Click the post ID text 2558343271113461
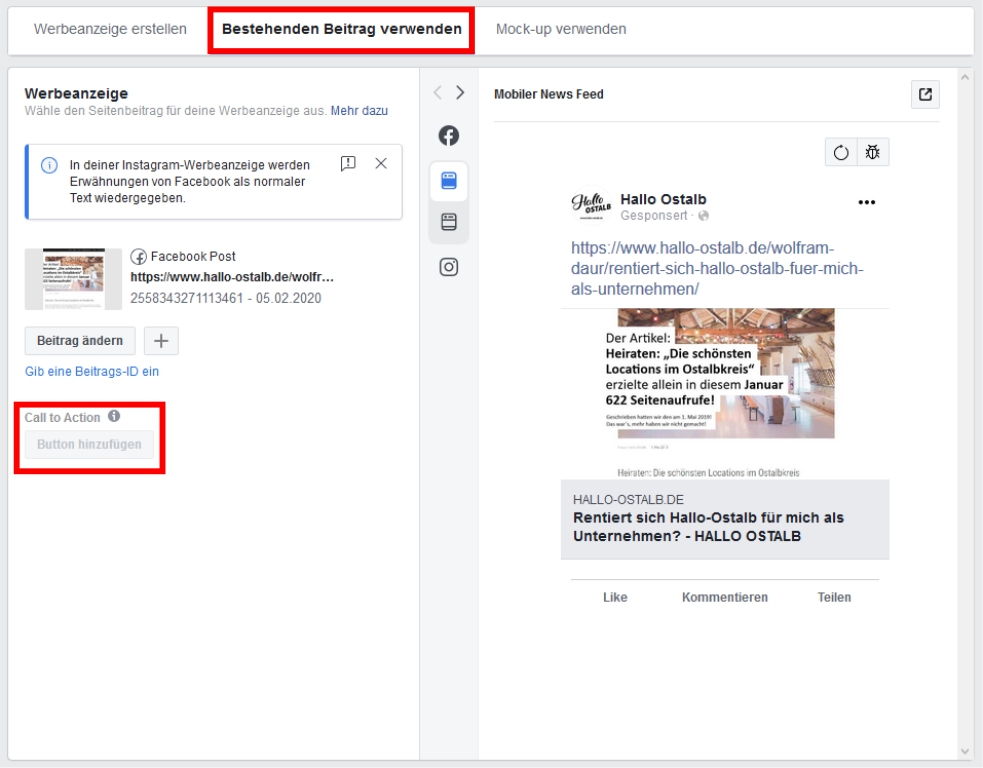 [x=186, y=298]
